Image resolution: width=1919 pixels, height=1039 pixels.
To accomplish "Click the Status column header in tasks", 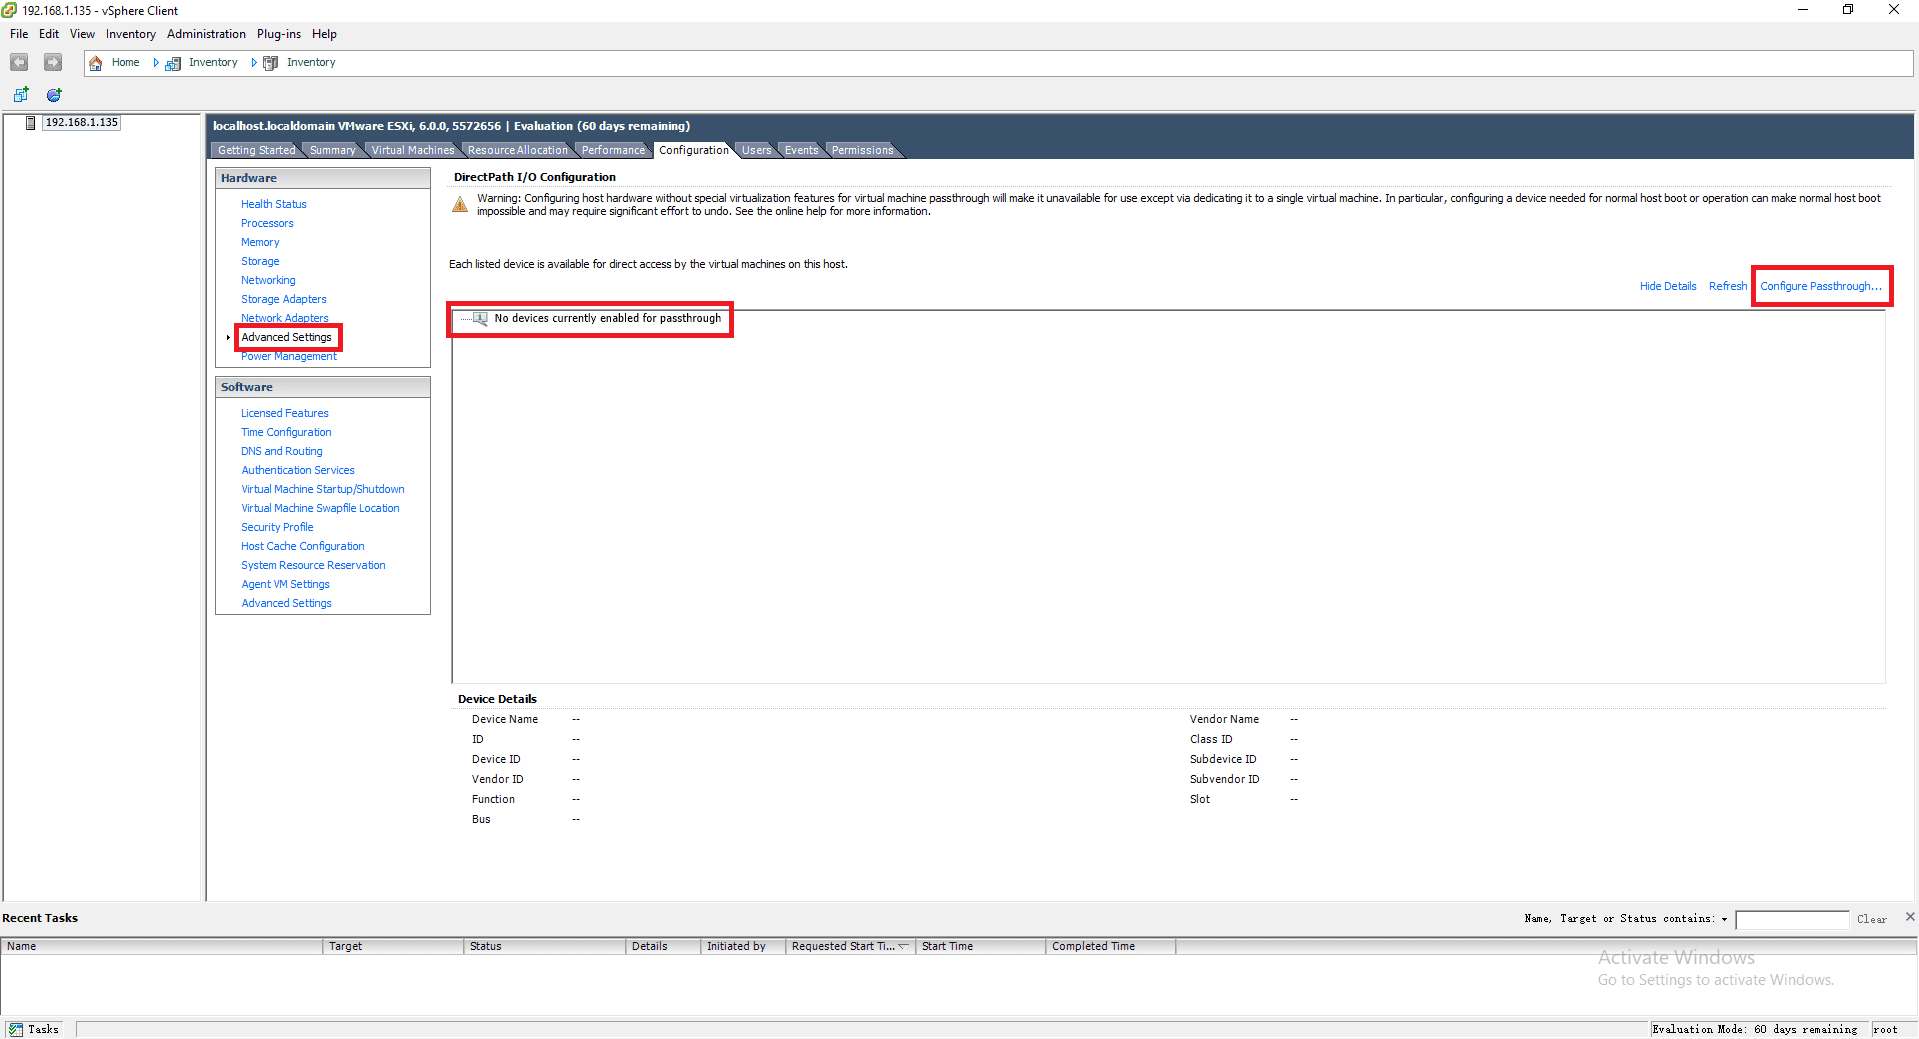I will 544,946.
